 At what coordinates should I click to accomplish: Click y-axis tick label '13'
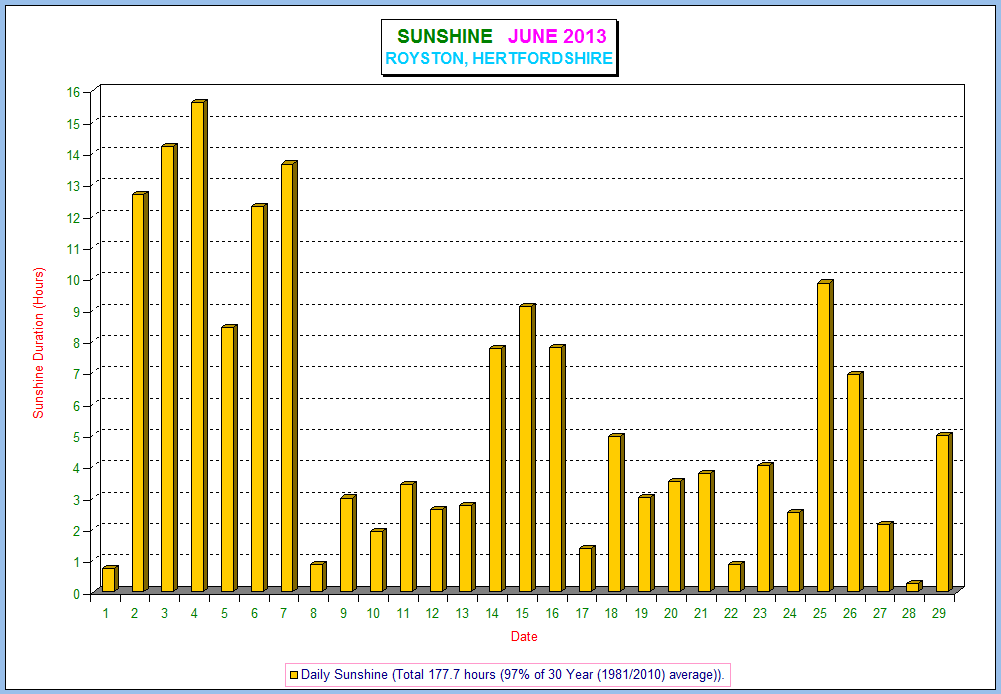click(74, 186)
